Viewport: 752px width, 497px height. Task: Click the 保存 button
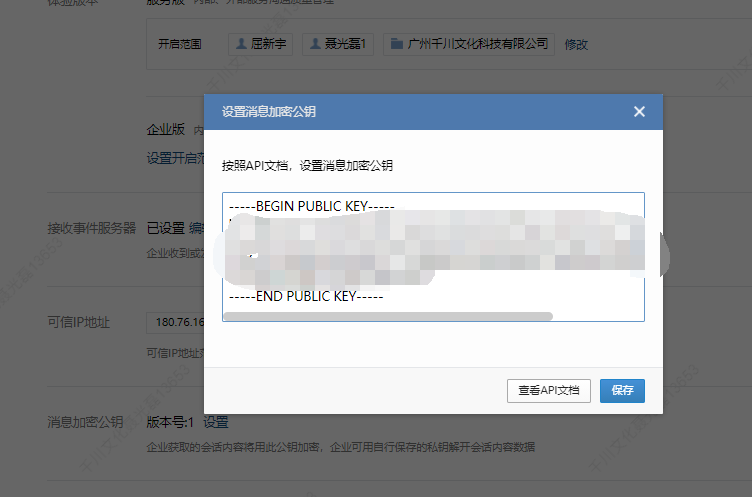[x=622, y=390]
